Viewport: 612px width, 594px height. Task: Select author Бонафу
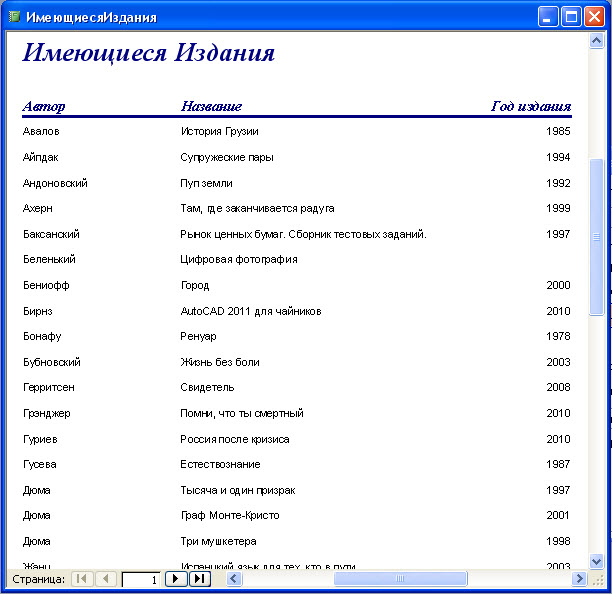click(42, 336)
